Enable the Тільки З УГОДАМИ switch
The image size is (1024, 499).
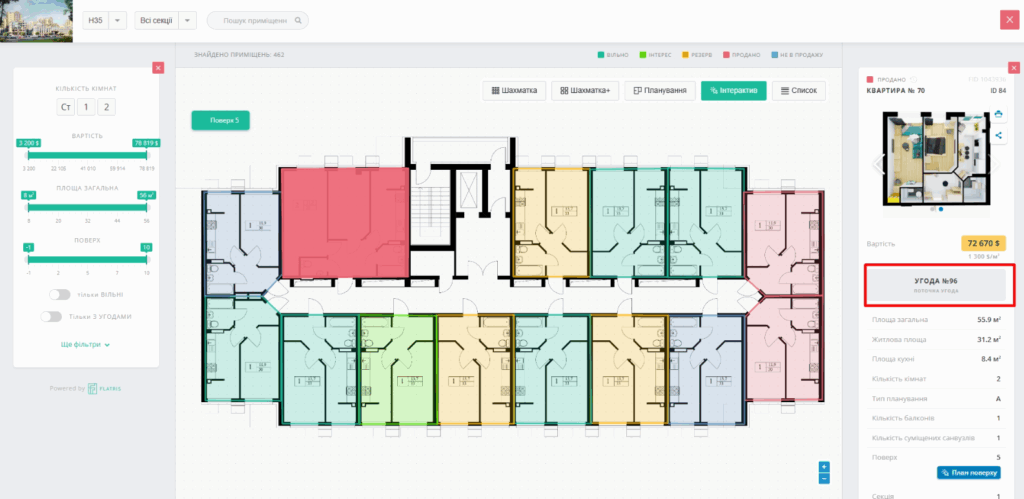(51, 317)
